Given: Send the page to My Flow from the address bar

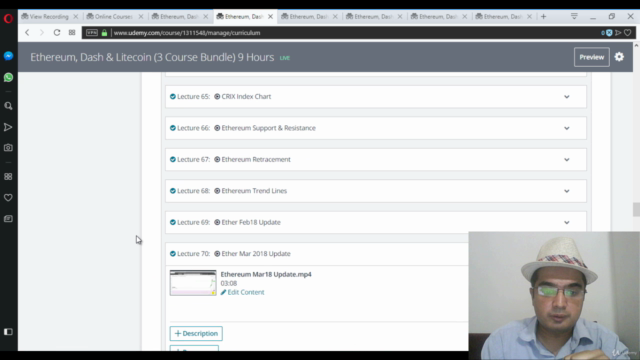Looking at the screenshot, I should [x=618, y=33].
